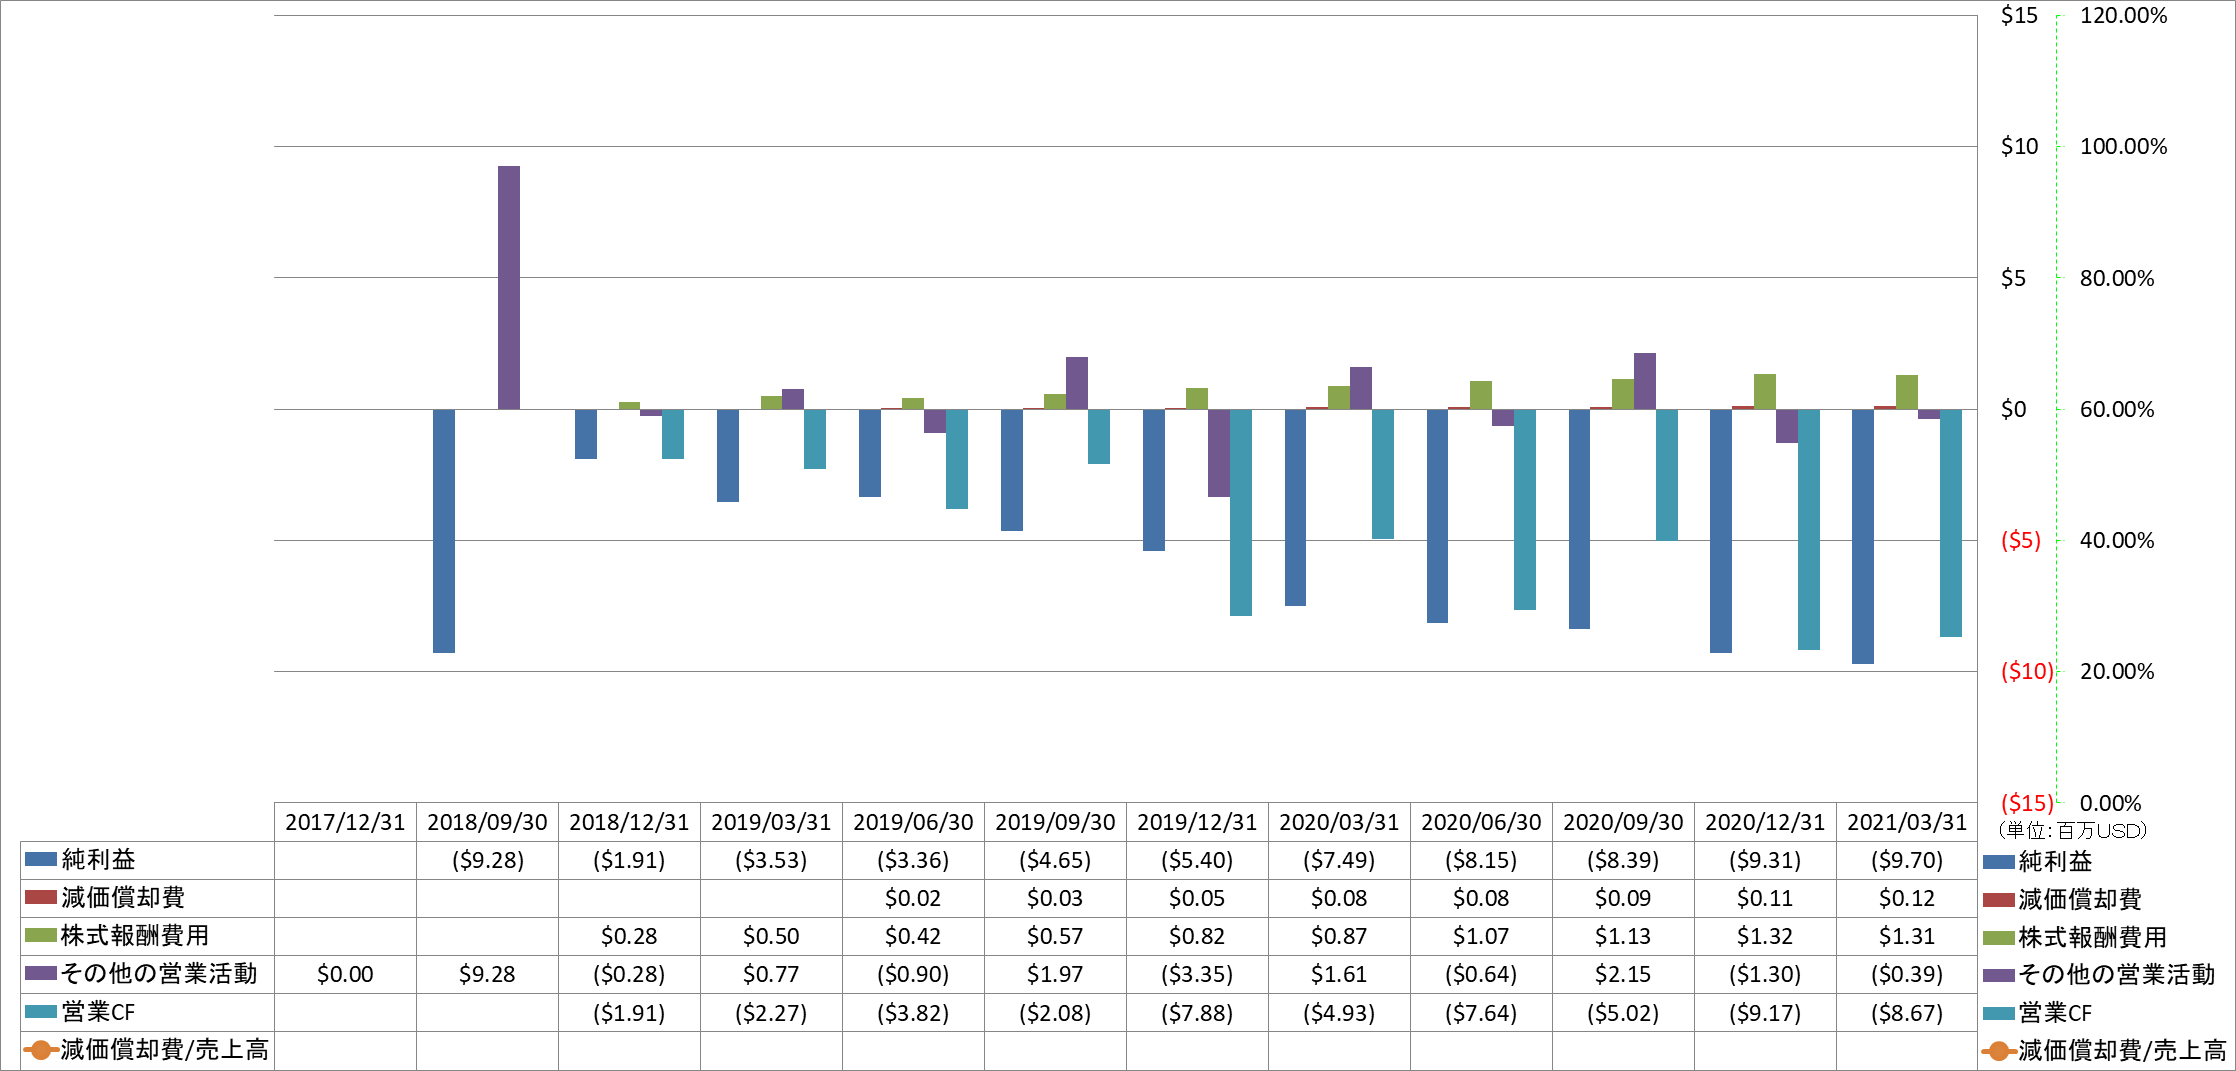
Task: Click the 2017/12/31 column header
Action: click(345, 822)
